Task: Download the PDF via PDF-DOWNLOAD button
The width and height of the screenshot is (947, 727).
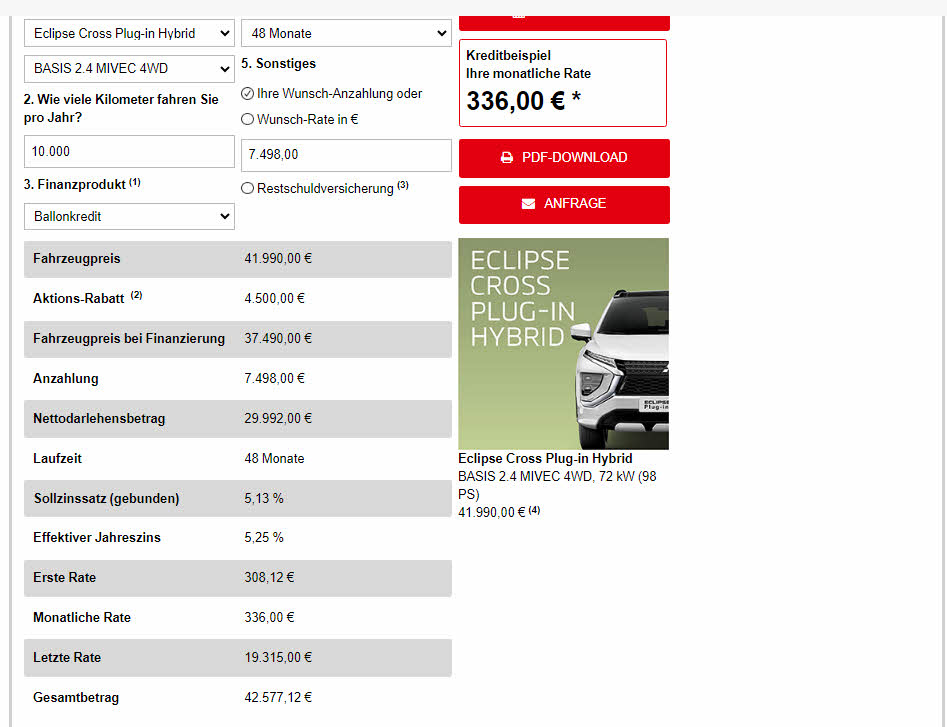Action: tap(564, 158)
